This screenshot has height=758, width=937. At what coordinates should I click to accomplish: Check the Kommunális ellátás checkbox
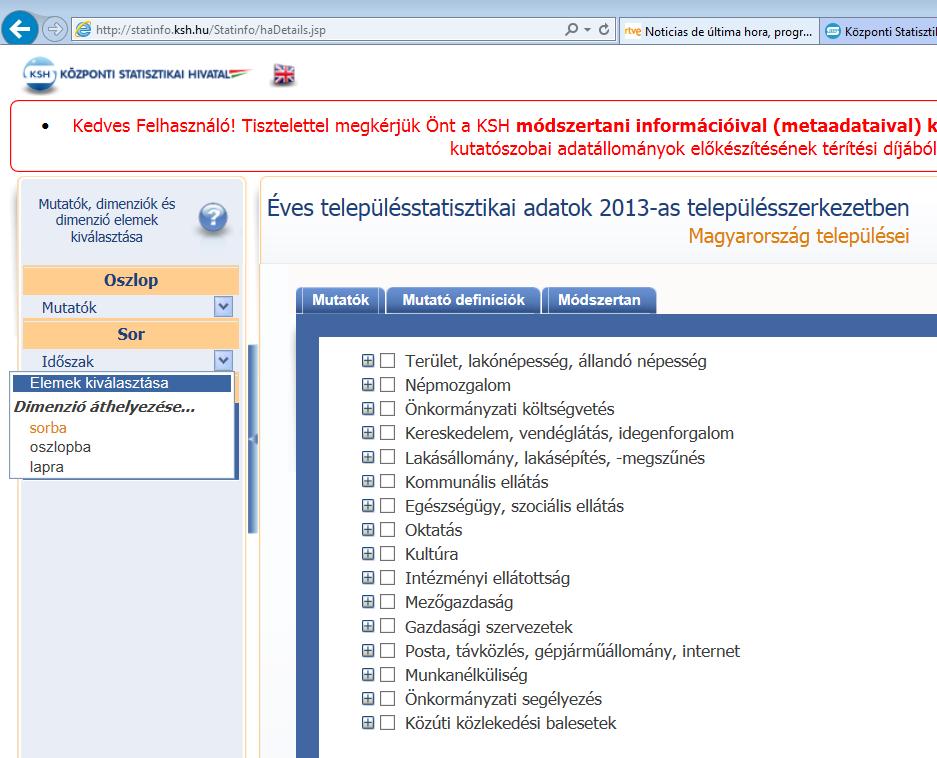point(388,481)
